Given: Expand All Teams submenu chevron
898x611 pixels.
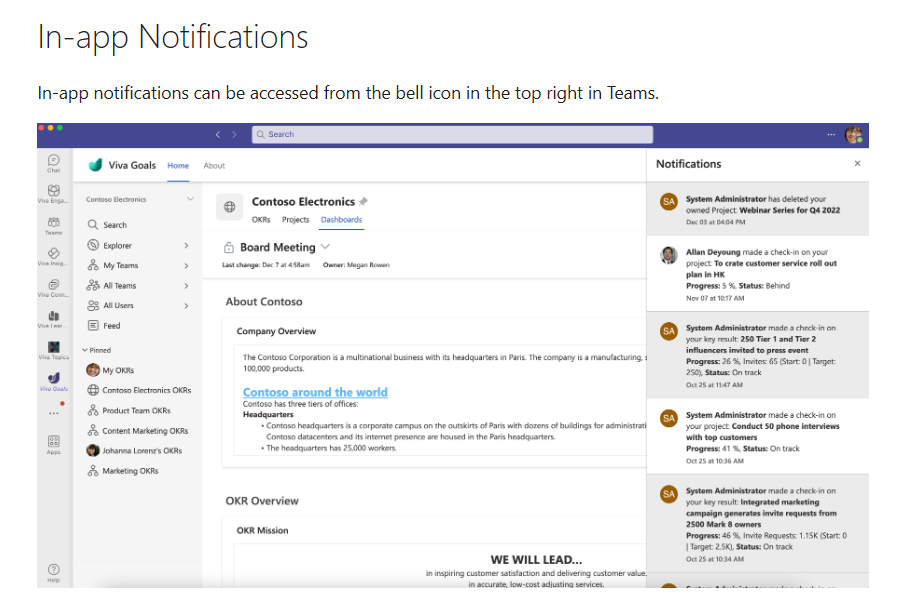Looking at the screenshot, I should (186, 285).
